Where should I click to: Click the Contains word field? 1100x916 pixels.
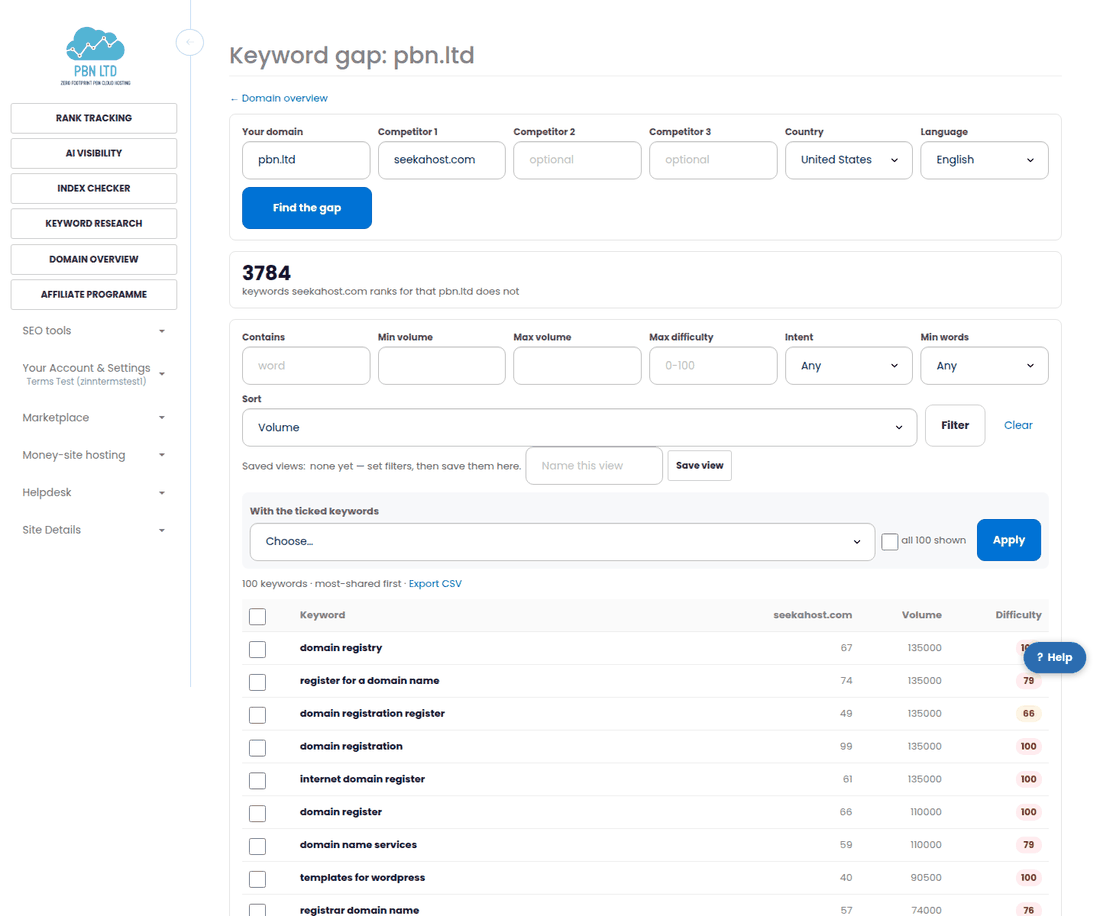[x=306, y=365]
